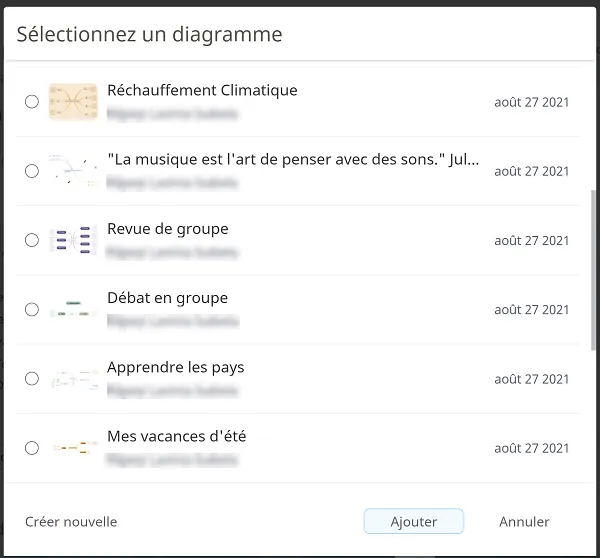This screenshot has width=600, height=558.
Task: Click the diagram list vertical scrollbar
Action: tap(593, 269)
